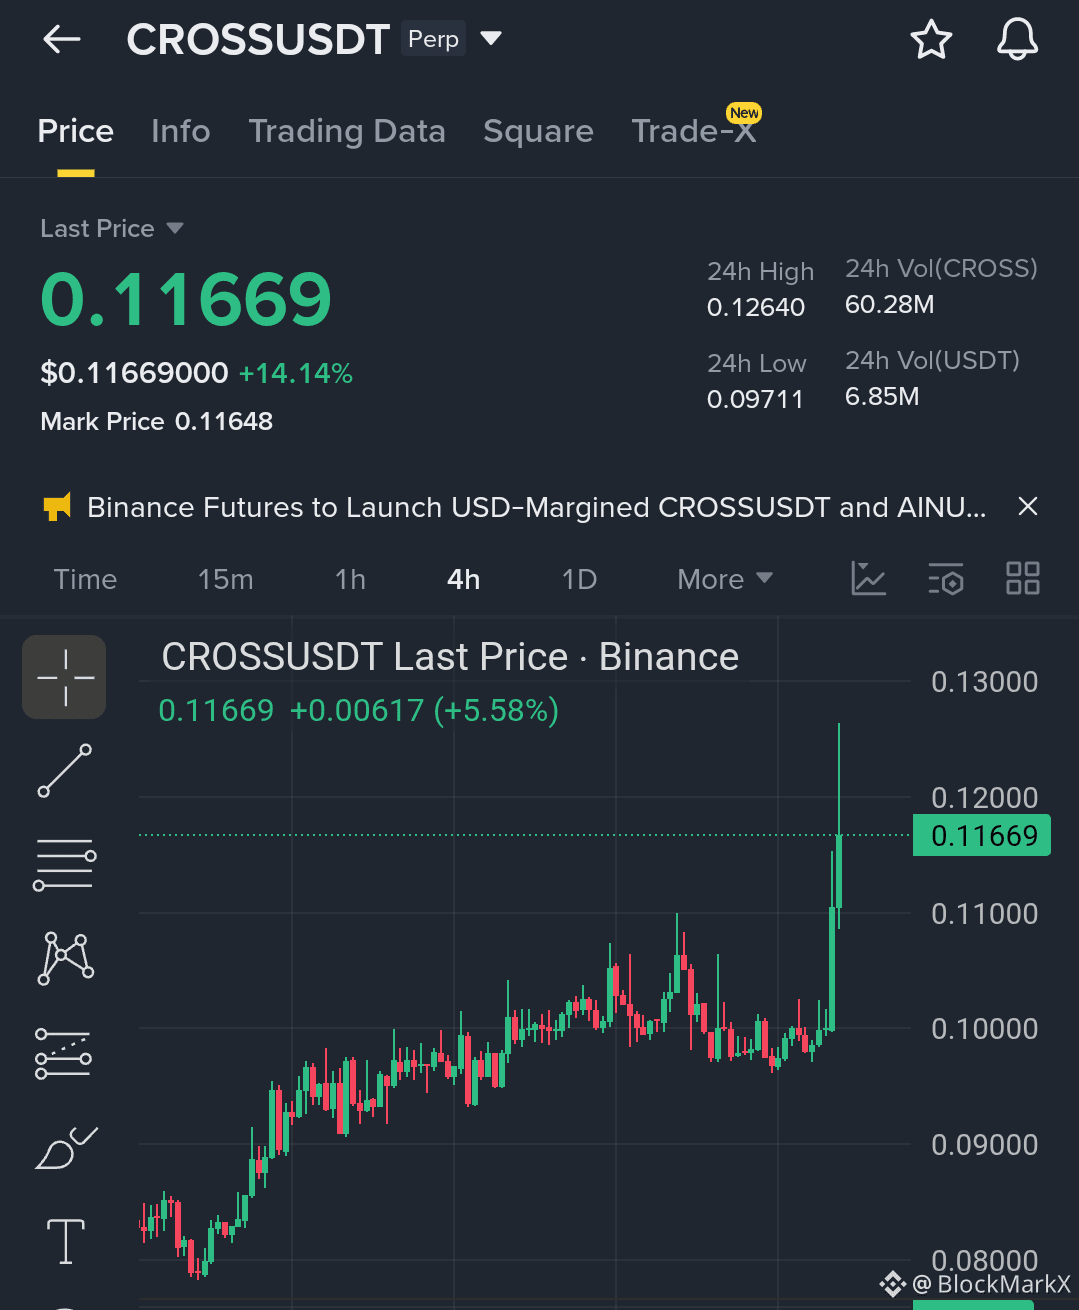This screenshot has height=1310, width=1079.
Task: Click the announcement megaphone icon
Action: coord(58,507)
